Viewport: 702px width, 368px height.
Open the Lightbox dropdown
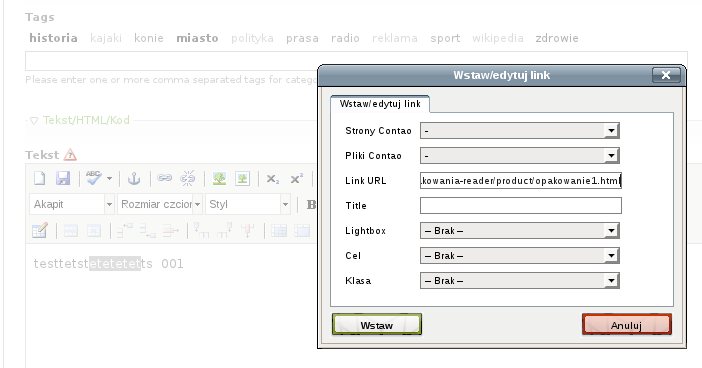pos(520,231)
